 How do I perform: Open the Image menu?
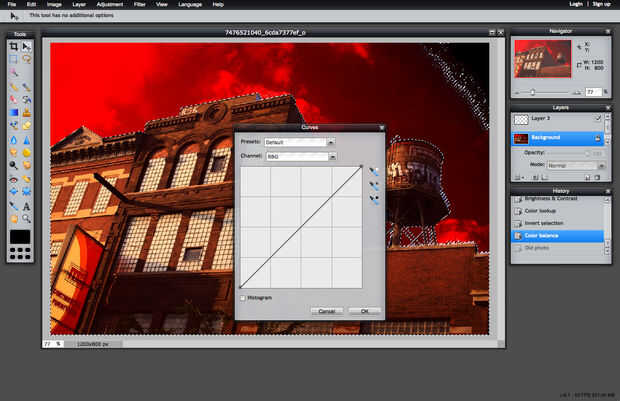pos(54,4)
